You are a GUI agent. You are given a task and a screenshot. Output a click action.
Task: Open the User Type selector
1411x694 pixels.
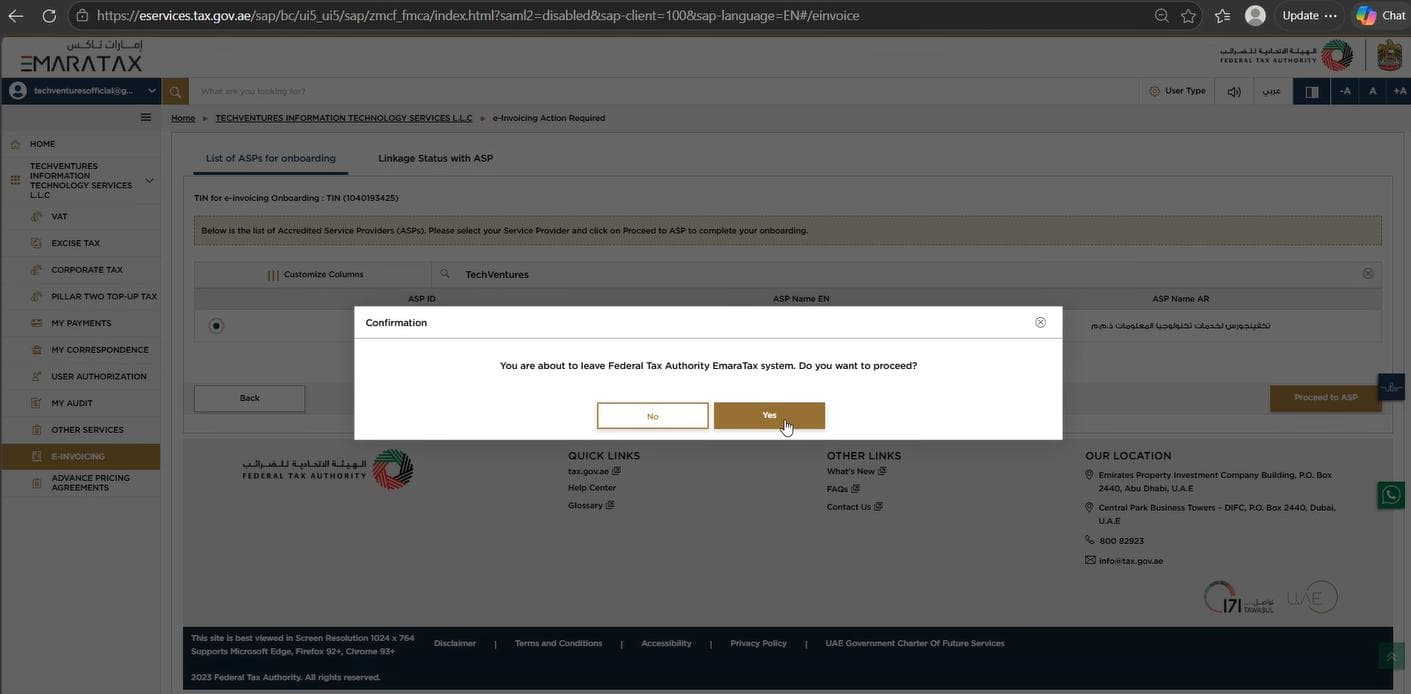coord(1177,91)
